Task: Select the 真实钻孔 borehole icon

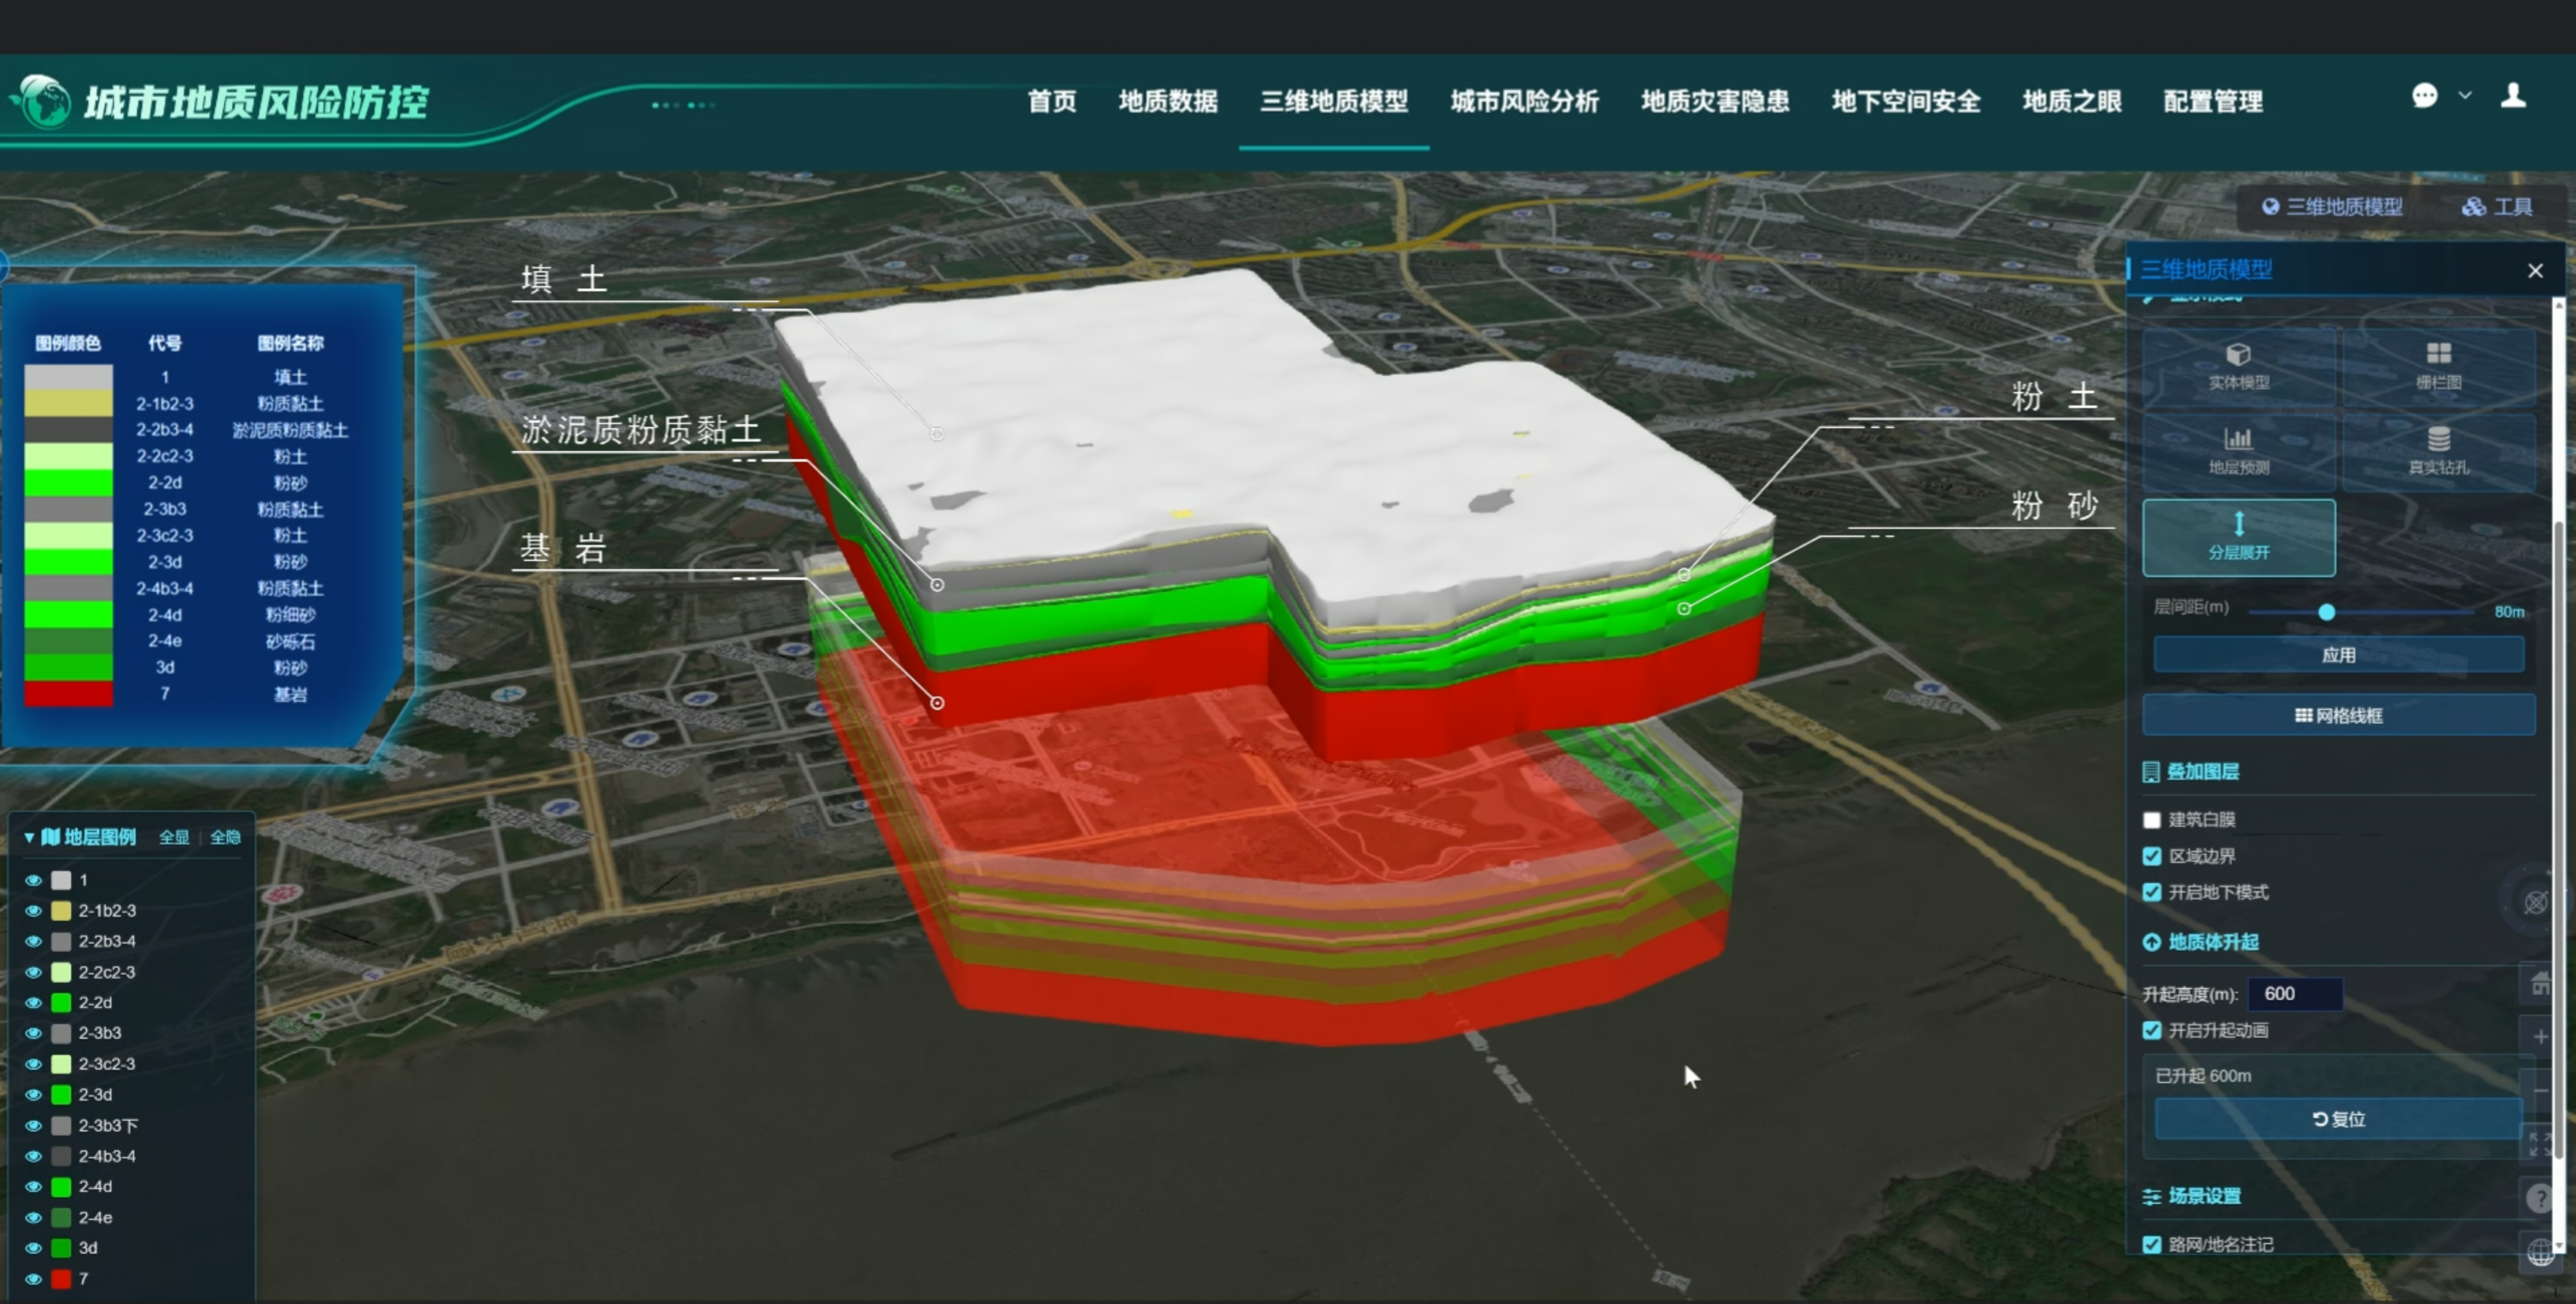Action: [2438, 440]
